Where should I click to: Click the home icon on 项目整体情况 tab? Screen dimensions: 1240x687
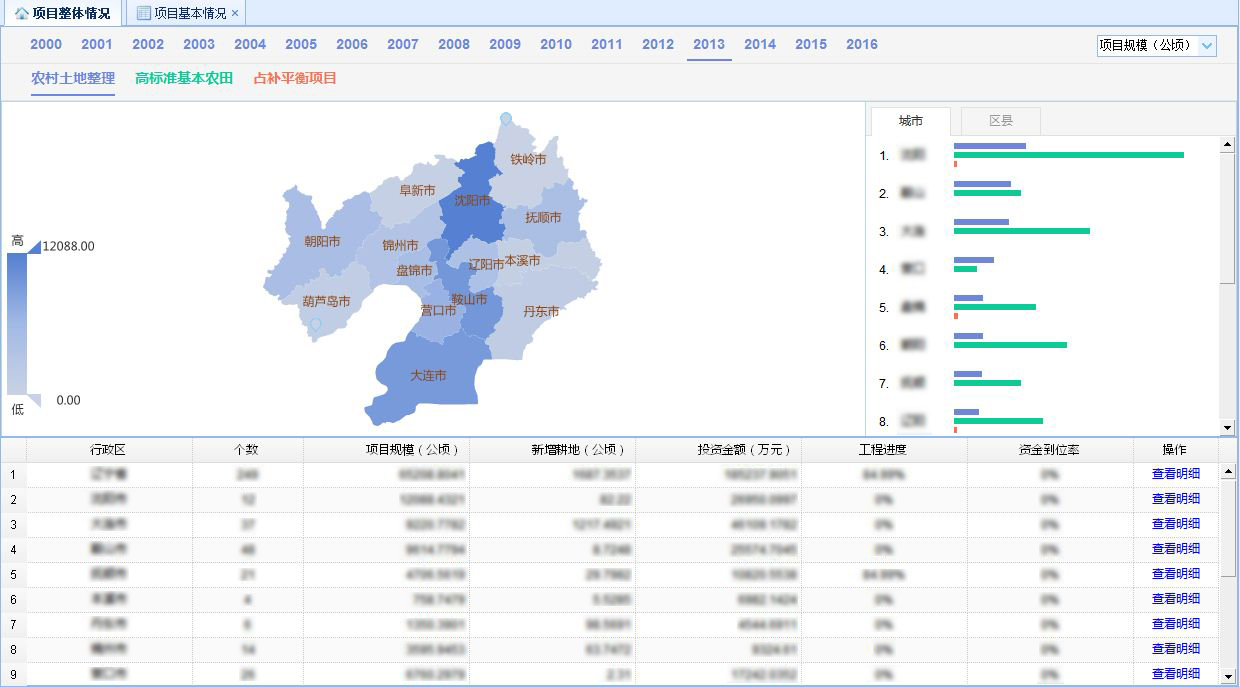(21, 14)
